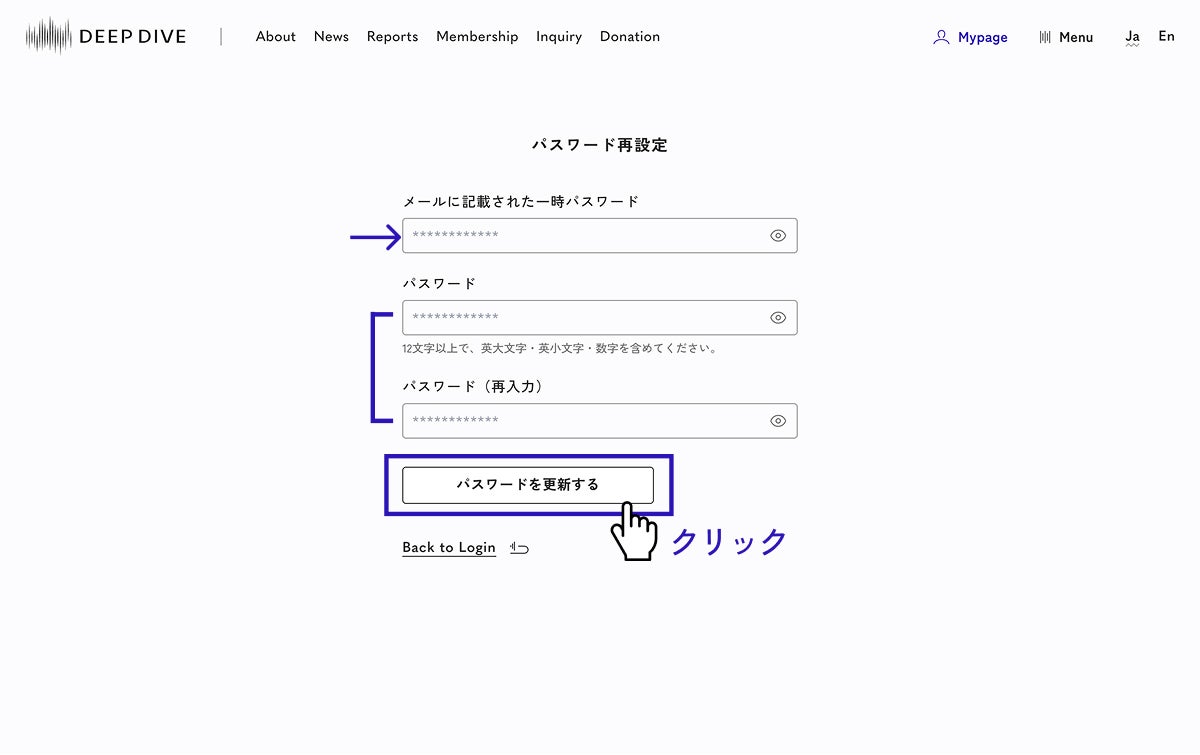Follow the Back to Login link

449,547
